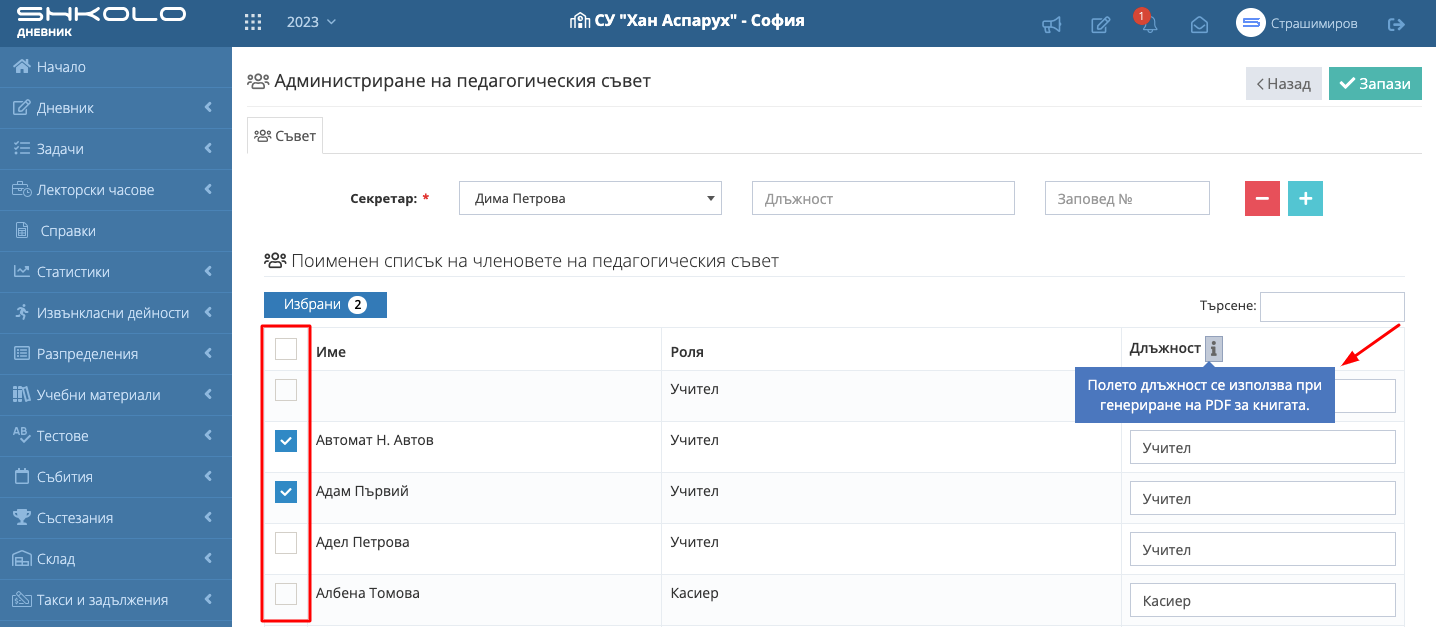Screen dimensions: 1436x627
Task: Open the notifications bell icon
Action: click(1149, 25)
